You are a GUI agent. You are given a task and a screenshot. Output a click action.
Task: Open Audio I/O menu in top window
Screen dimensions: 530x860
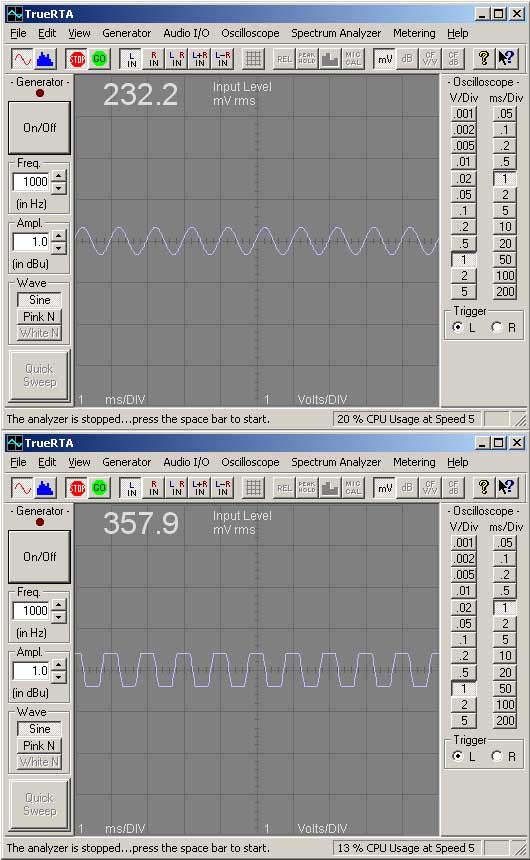[186, 33]
